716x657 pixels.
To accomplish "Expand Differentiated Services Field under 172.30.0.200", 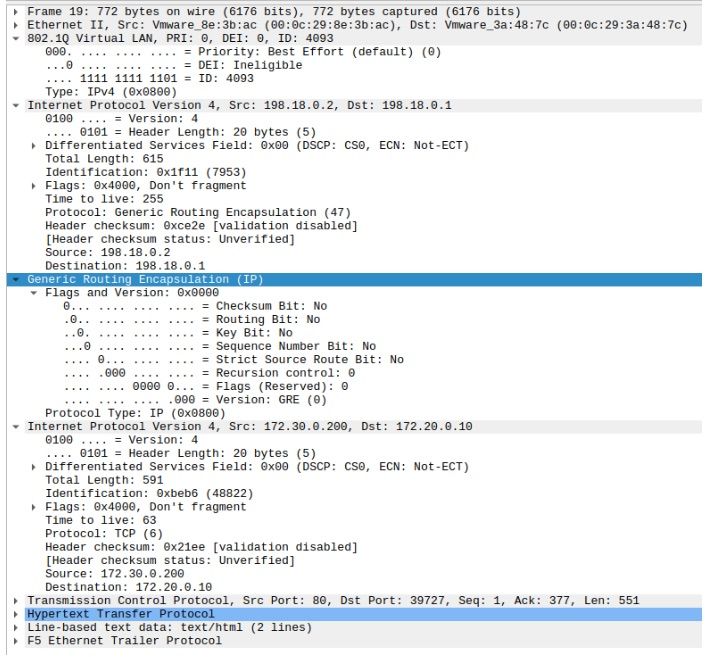I will [34, 467].
